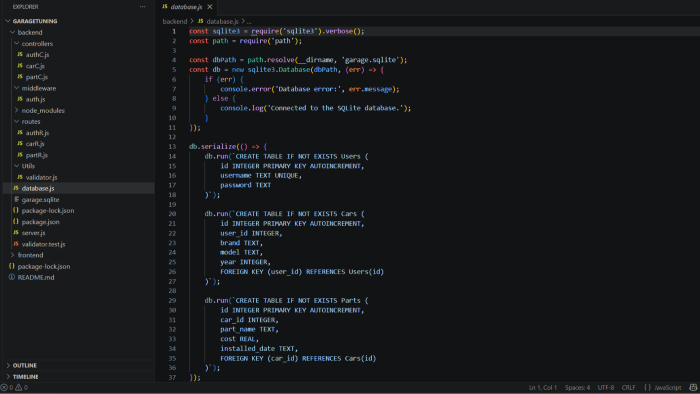The height and width of the screenshot is (394, 700).
Task: Click Ln 1, Col 1 cursor position
Action: 542,387
